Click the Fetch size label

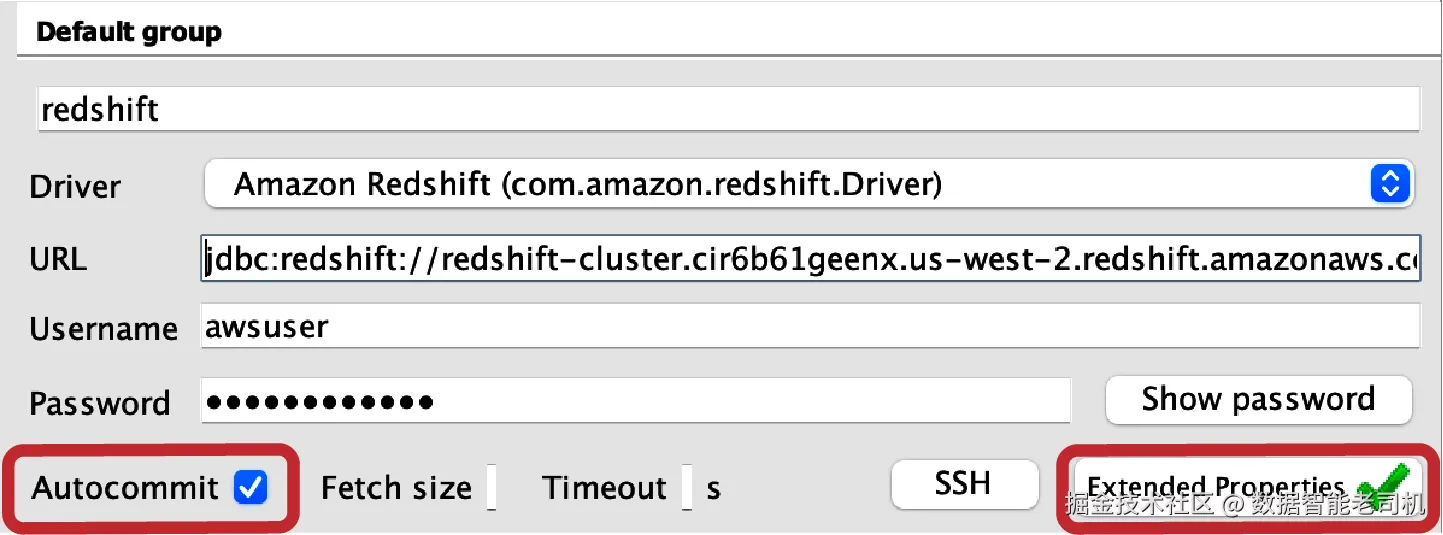(x=396, y=488)
